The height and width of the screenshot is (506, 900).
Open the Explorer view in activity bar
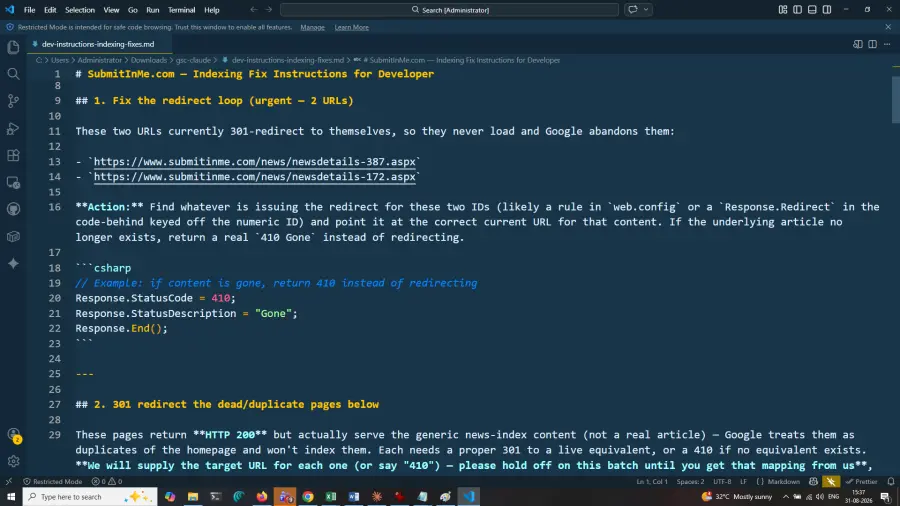(x=13, y=47)
